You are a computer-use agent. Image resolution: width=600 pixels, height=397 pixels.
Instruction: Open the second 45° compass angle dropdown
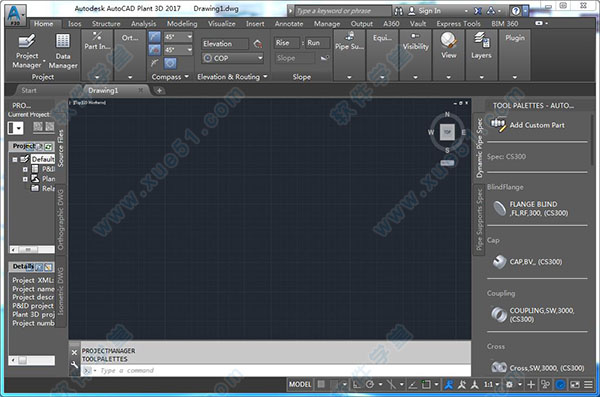189,50
